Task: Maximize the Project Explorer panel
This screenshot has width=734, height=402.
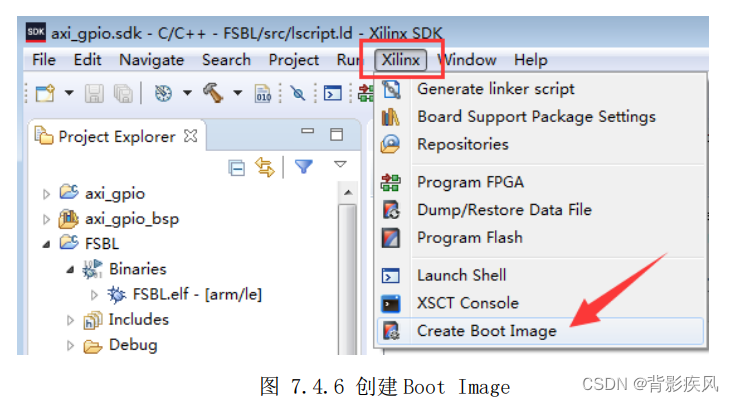Action: 337,134
